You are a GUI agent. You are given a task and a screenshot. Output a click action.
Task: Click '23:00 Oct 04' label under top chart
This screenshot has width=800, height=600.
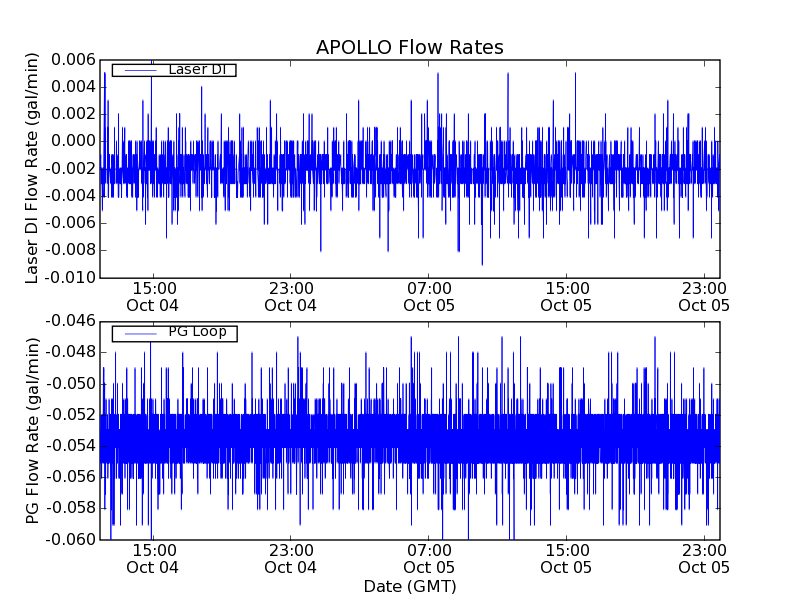290,297
